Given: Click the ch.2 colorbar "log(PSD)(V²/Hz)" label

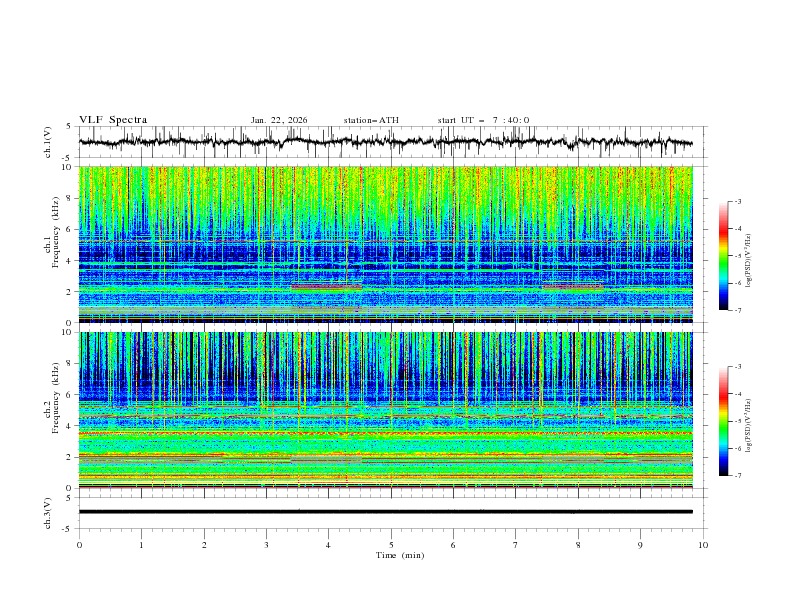Looking at the screenshot, I should click(x=748, y=426).
